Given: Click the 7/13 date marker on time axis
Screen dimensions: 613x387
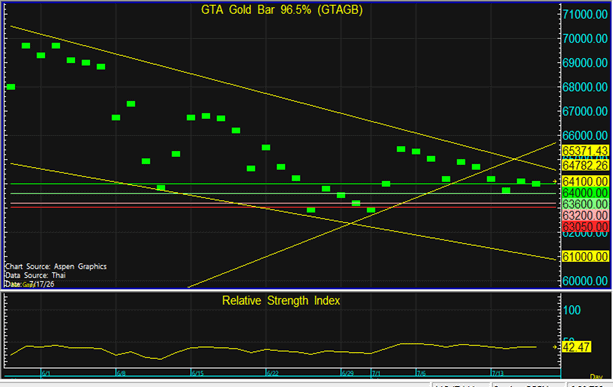Looking at the screenshot, I should tap(497, 373).
